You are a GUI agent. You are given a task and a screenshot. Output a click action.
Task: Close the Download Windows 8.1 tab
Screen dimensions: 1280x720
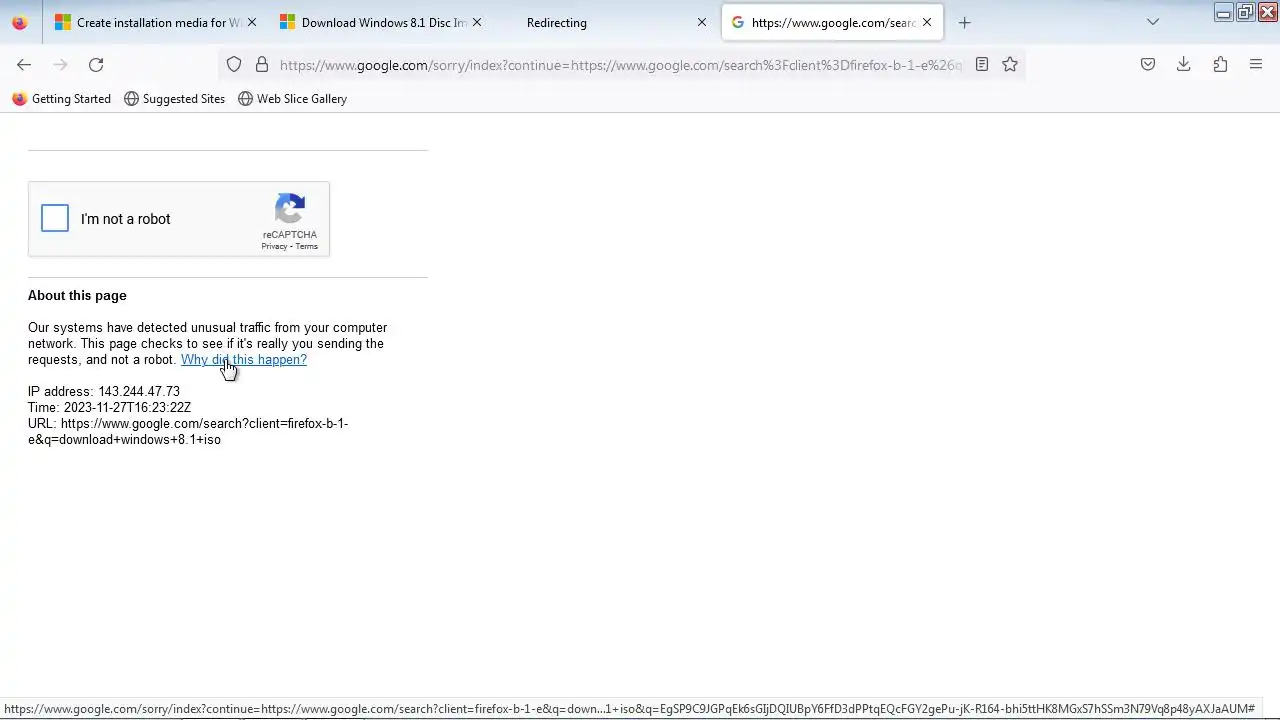[477, 22]
